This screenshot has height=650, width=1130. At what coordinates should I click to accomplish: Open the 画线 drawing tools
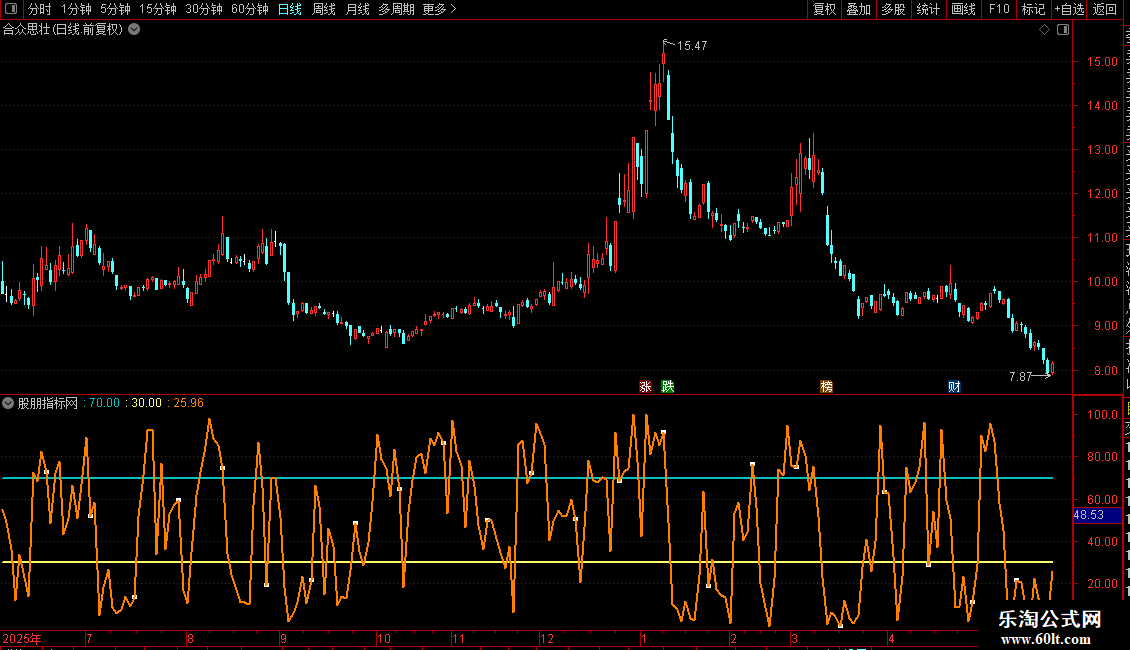tap(963, 9)
